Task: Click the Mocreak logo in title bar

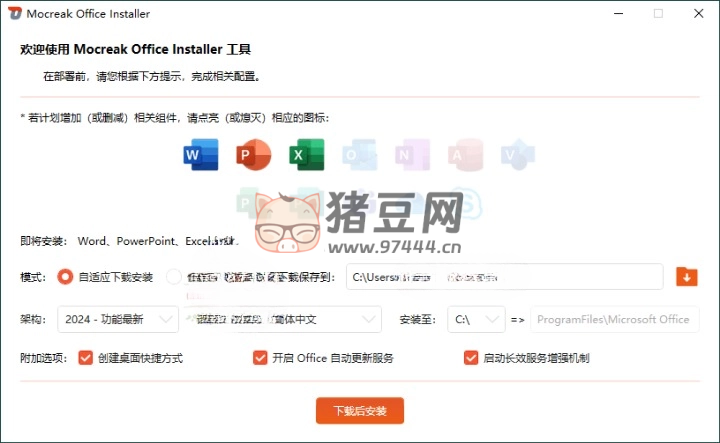Action: tap(15, 13)
